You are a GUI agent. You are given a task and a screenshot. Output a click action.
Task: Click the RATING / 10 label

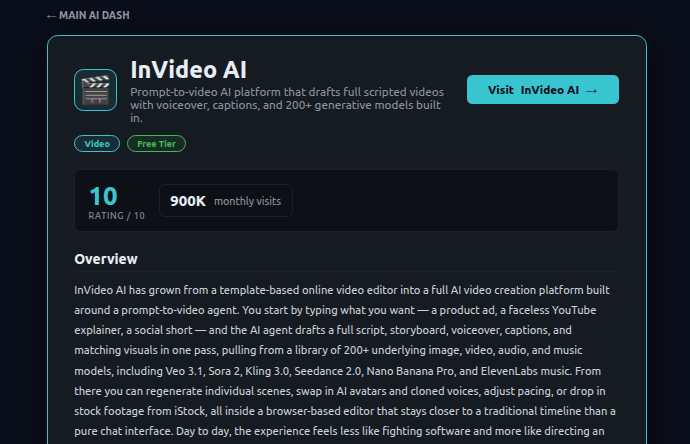pyautogui.click(x=117, y=216)
